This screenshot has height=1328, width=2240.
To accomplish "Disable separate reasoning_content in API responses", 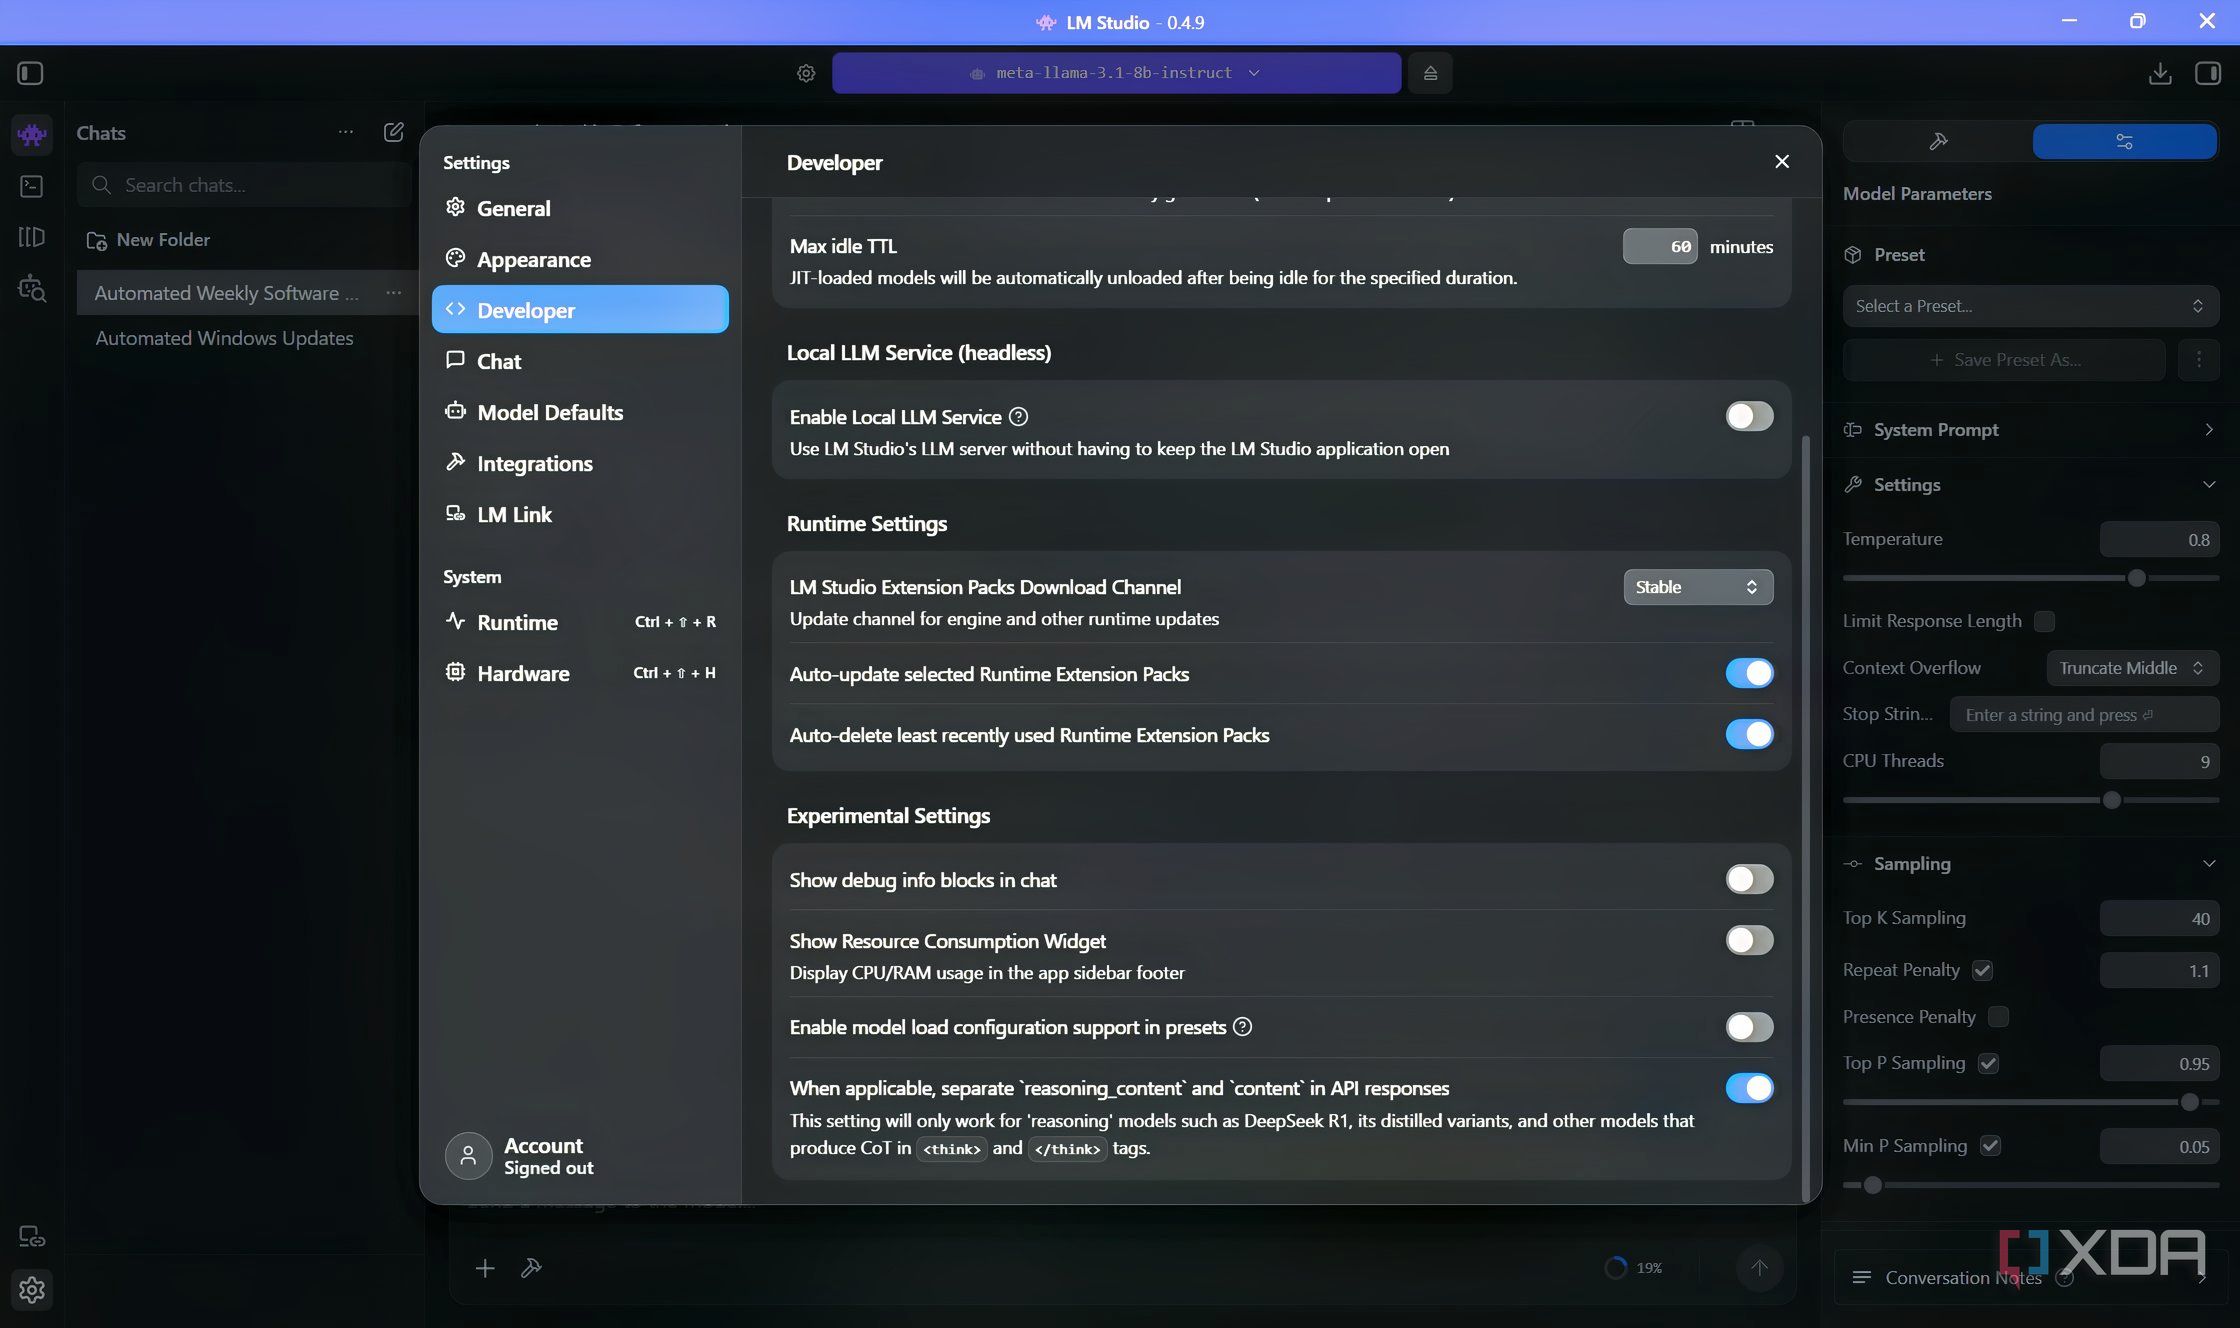I will 1749,1088.
